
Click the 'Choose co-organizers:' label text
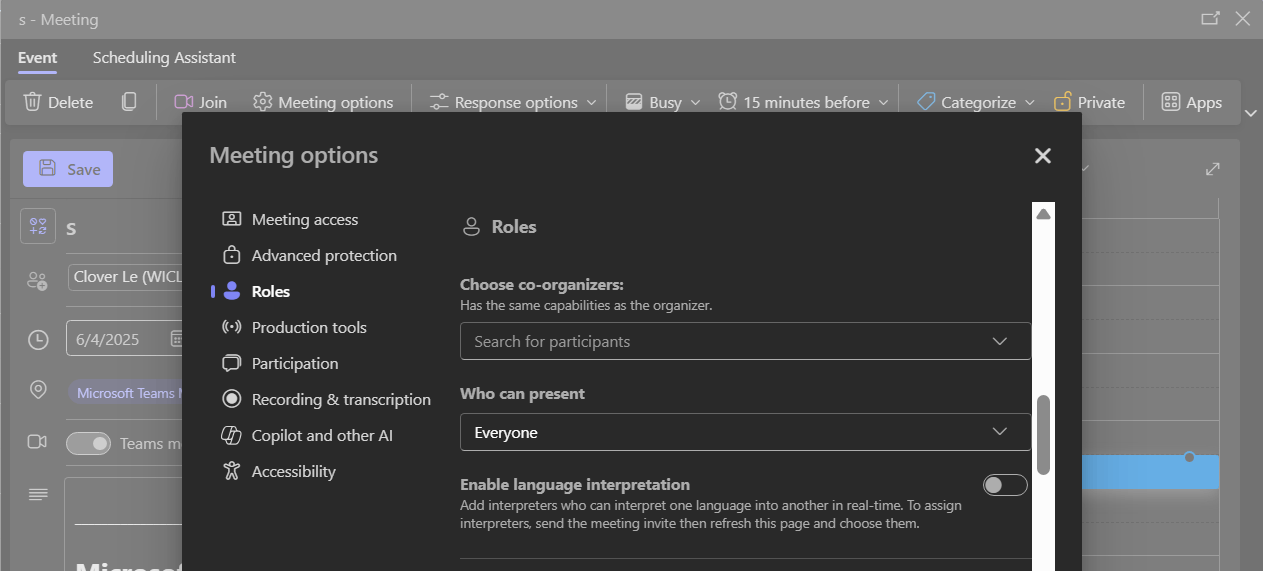pos(542,285)
